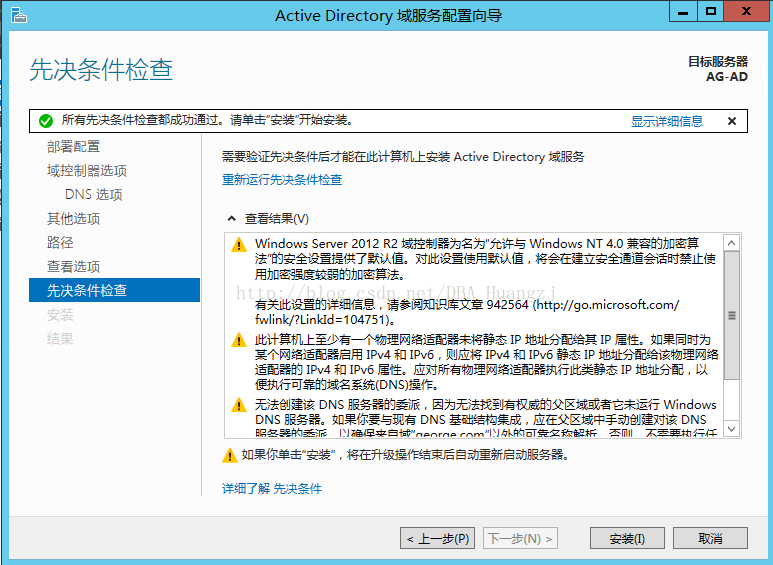This screenshot has width=773, height=565.
Task: Go to the 路径 step
Action: pos(60,242)
